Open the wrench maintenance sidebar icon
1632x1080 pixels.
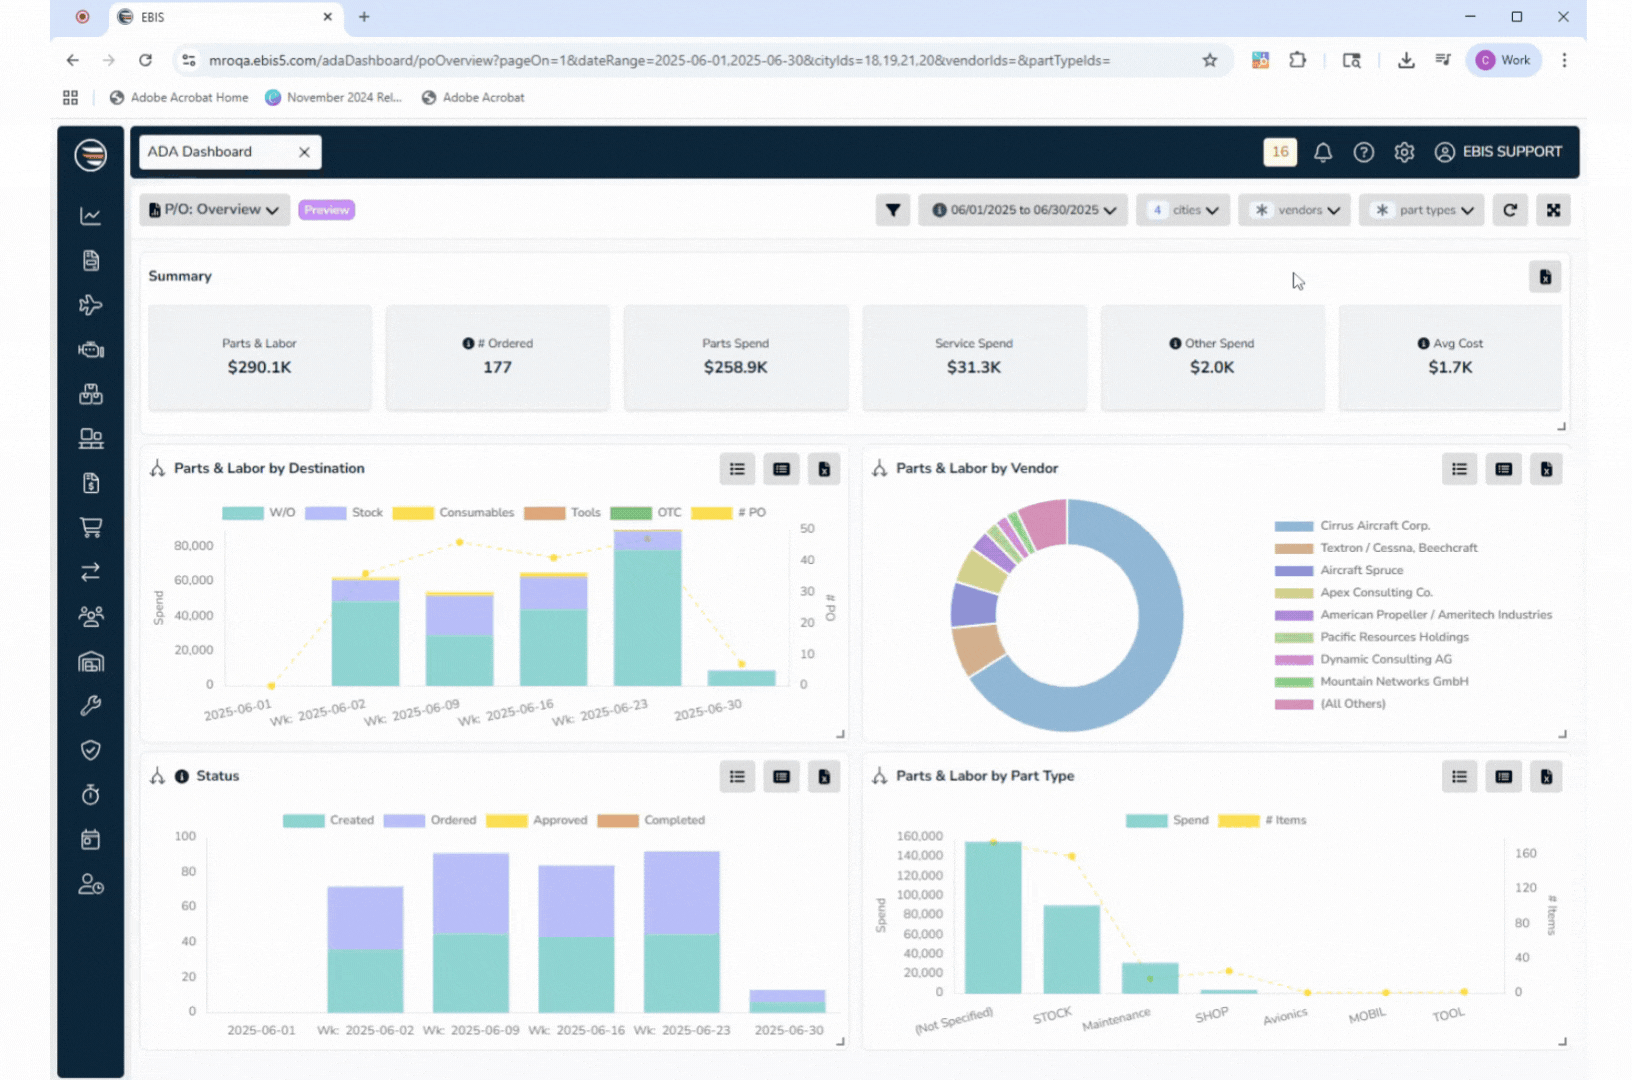tap(91, 706)
